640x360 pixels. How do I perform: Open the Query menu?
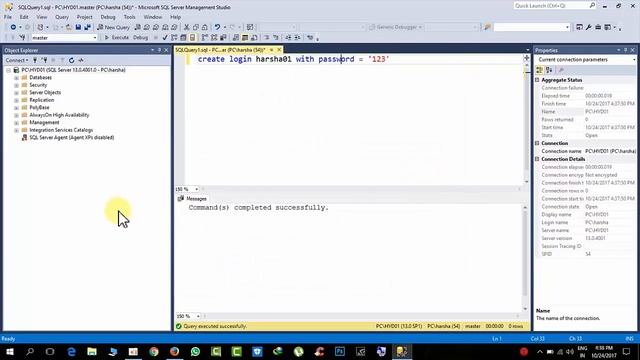click(62, 17)
